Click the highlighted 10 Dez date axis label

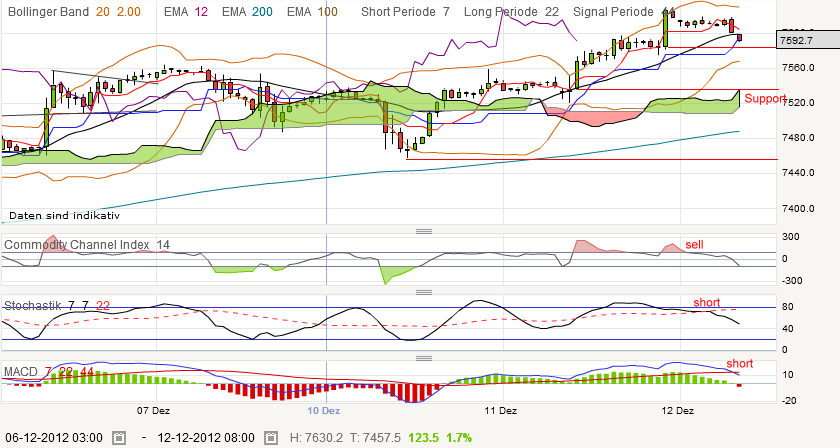tap(324, 410)
